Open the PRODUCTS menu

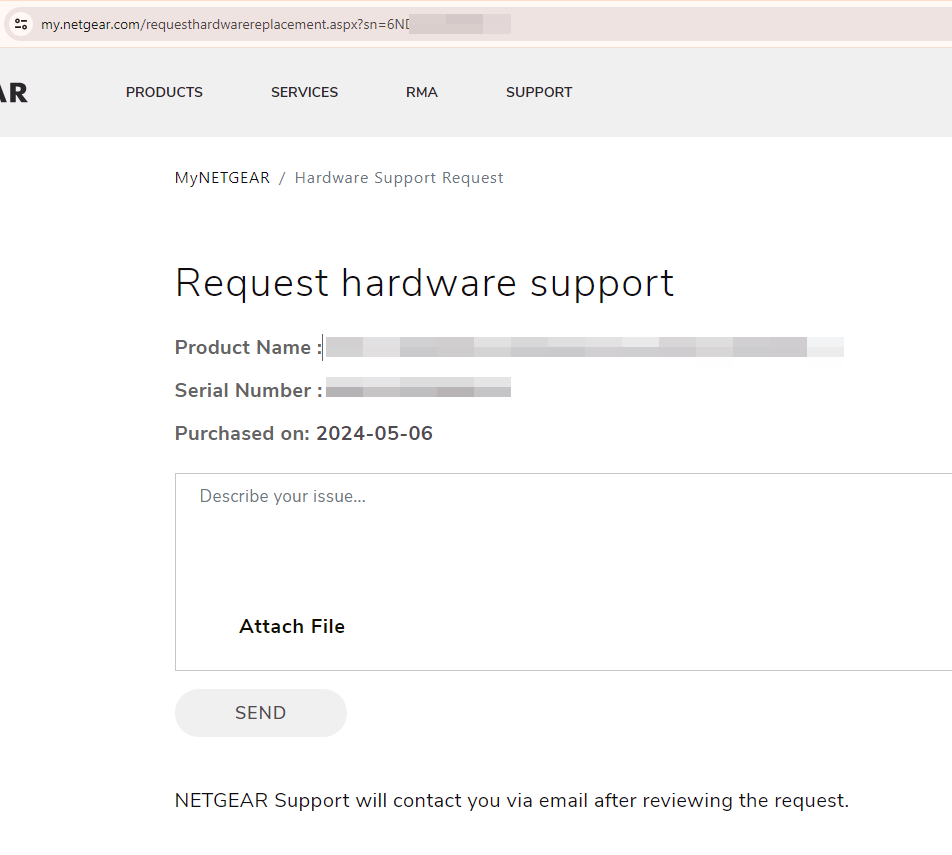164,92
